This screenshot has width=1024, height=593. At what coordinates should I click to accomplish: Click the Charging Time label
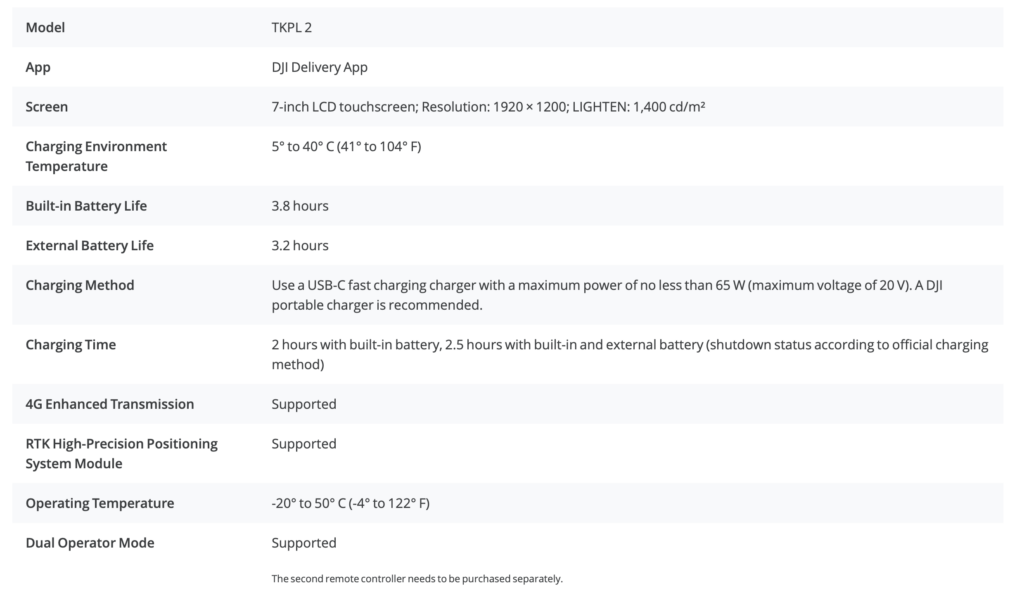point(70,345)
